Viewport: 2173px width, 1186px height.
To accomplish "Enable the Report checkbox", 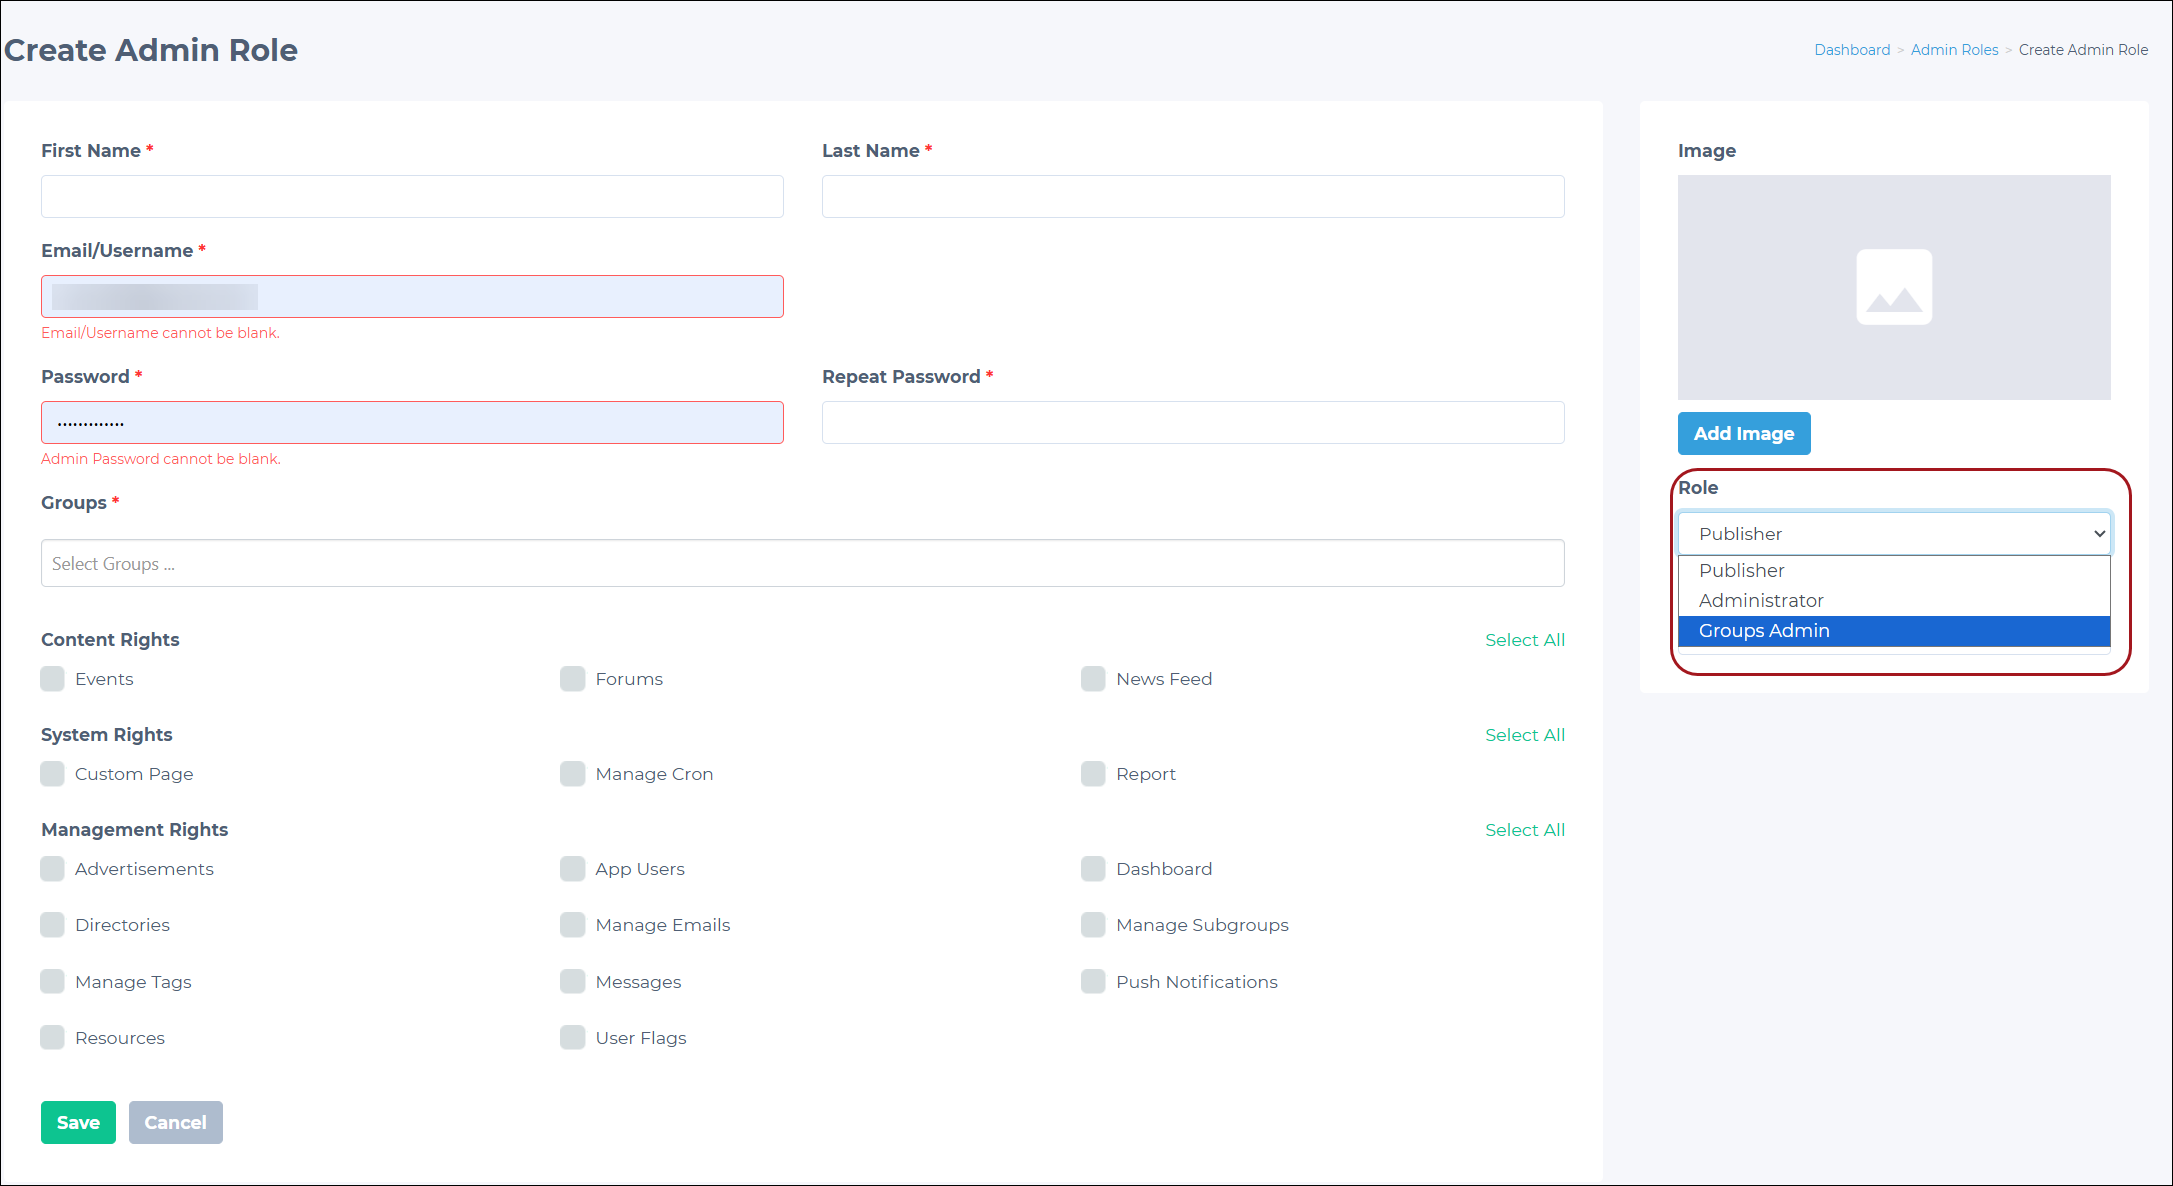I will coord(1093,774).
